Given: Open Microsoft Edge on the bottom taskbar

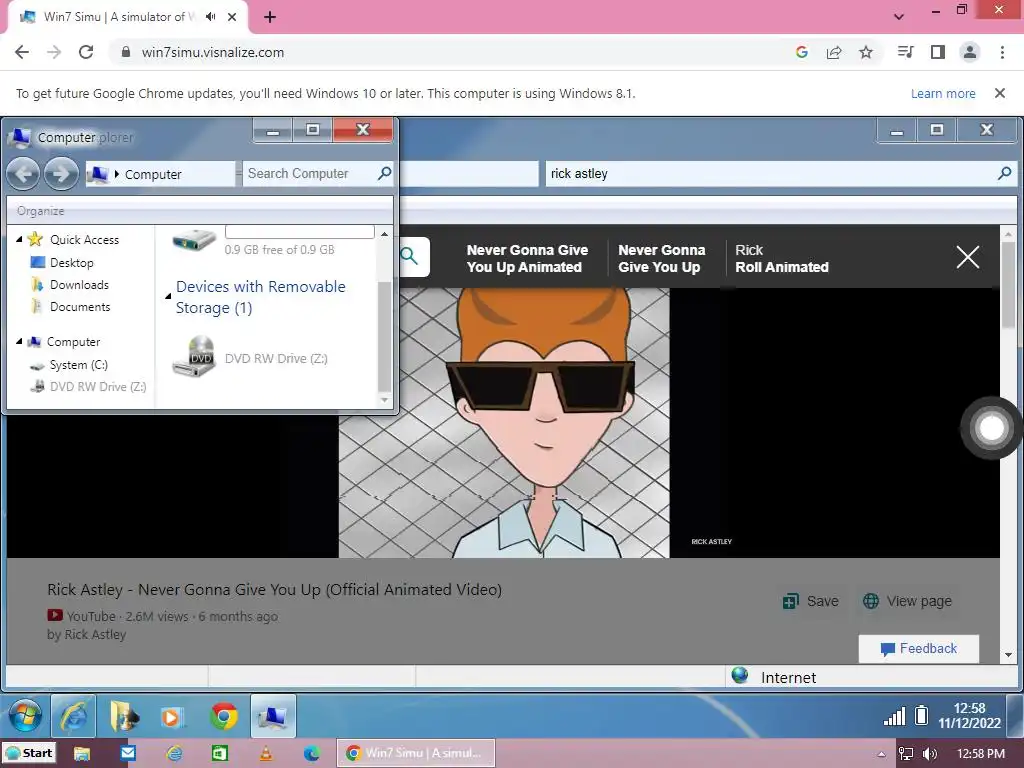Looking at the screenshot, I should tap(312, 753).
